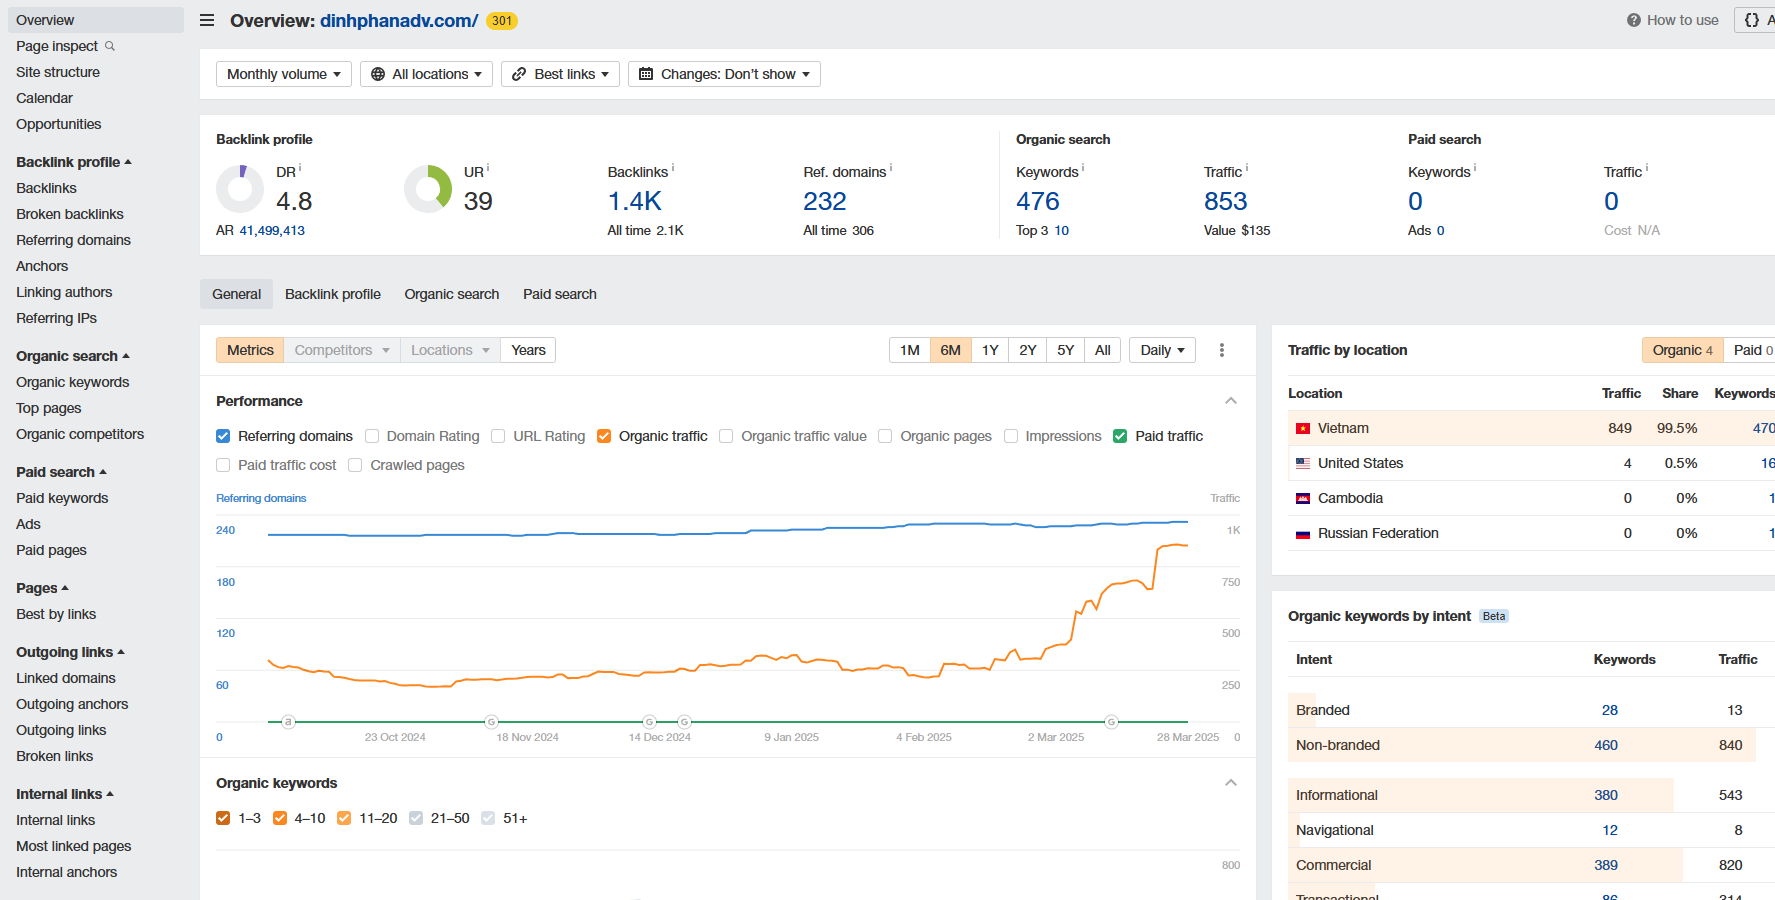The height and width of the screenshot is (900, 1775).
Task: Click the magnifier icon beside Page inspect
Action: pyautogui.click(x=110, y=46)
